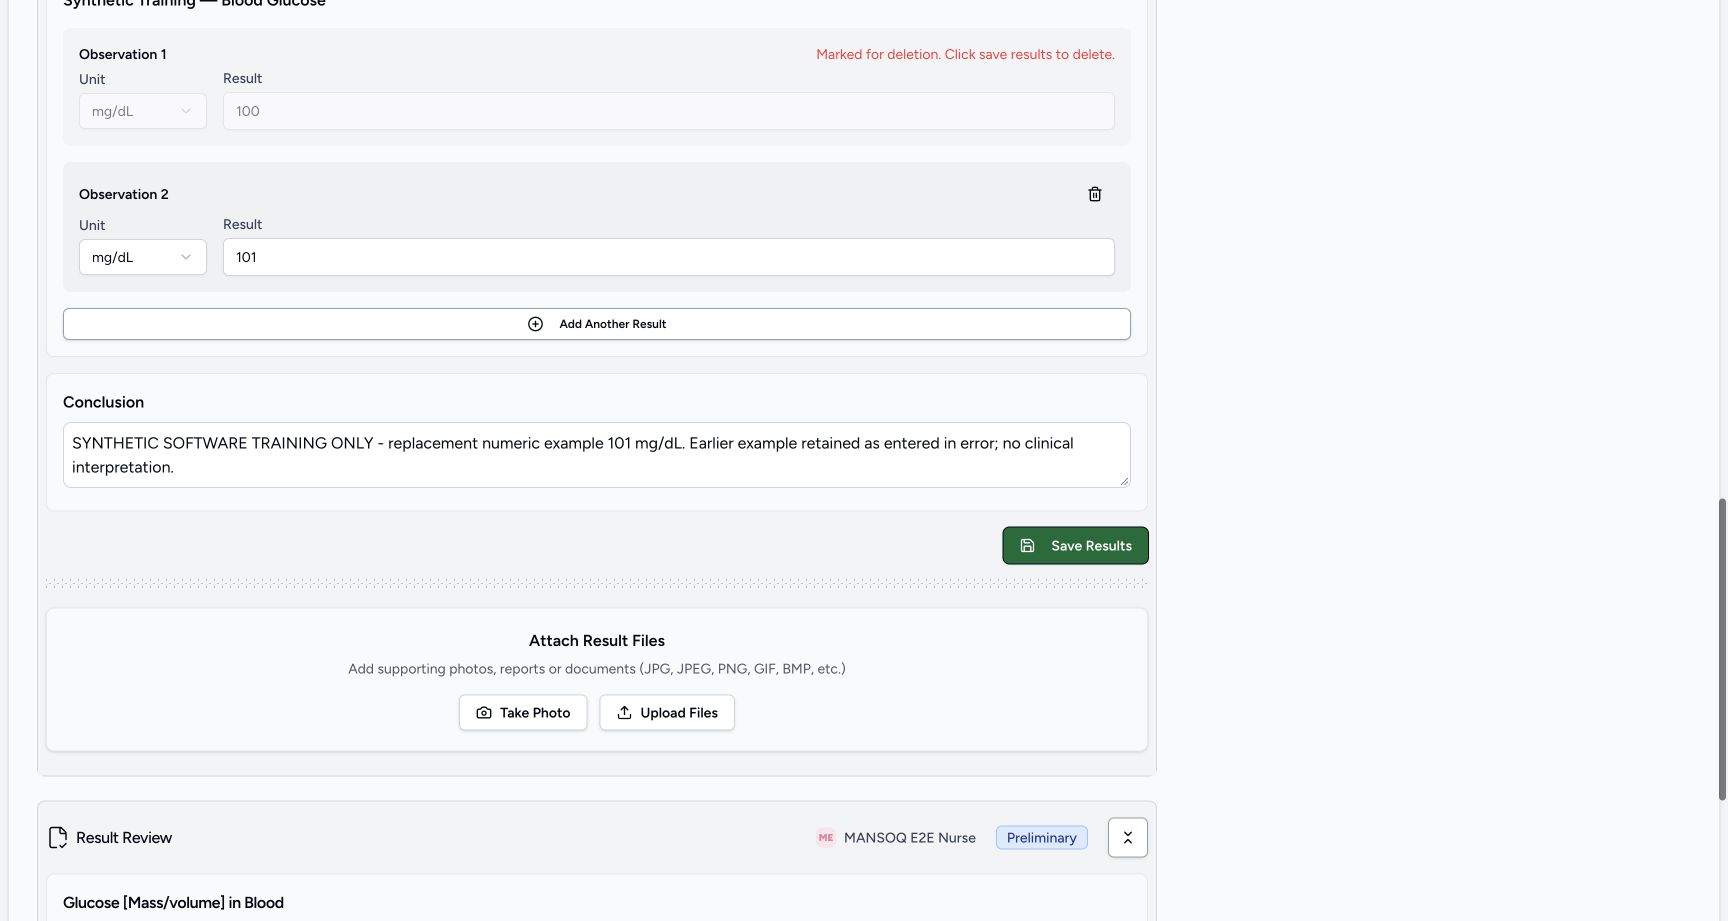1728x921 pixels.
Task: Open the disabled Observation 1 unit dropdown
Action: pyautogui.click(x=143, y=111)
